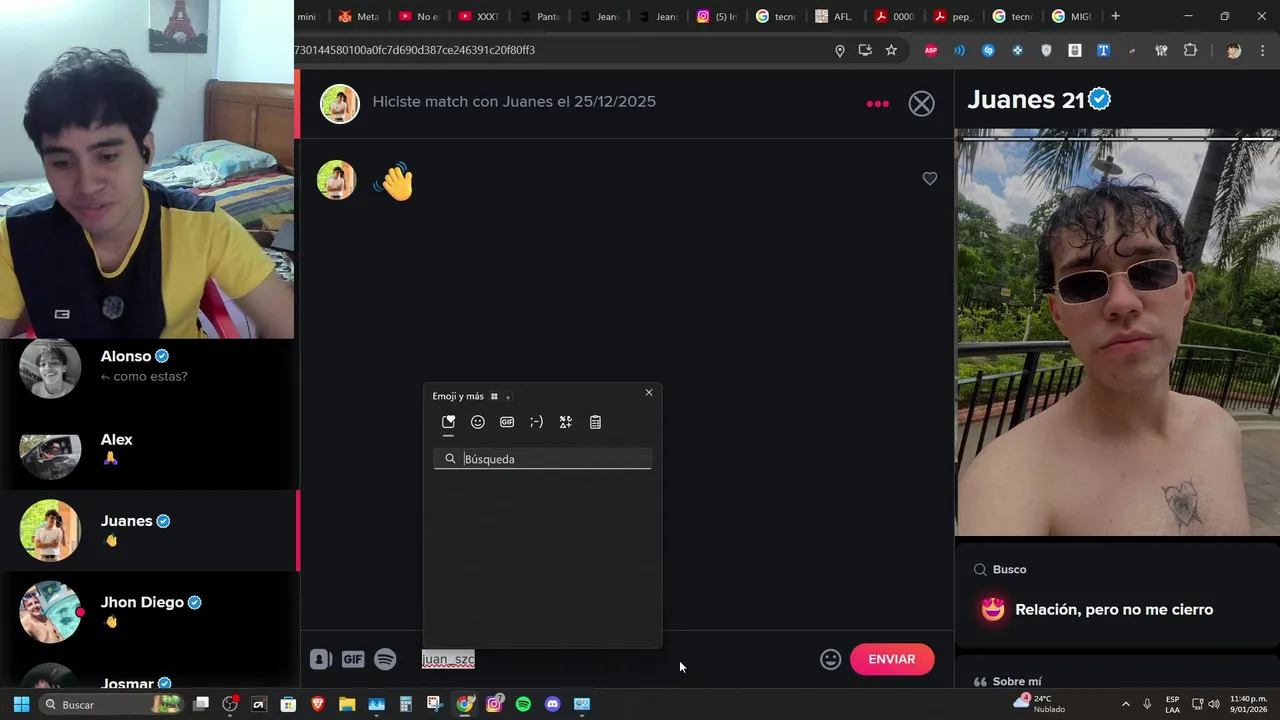Click the Busco section label
This screenshot has height=720, width=1280.
point(1009,569)
